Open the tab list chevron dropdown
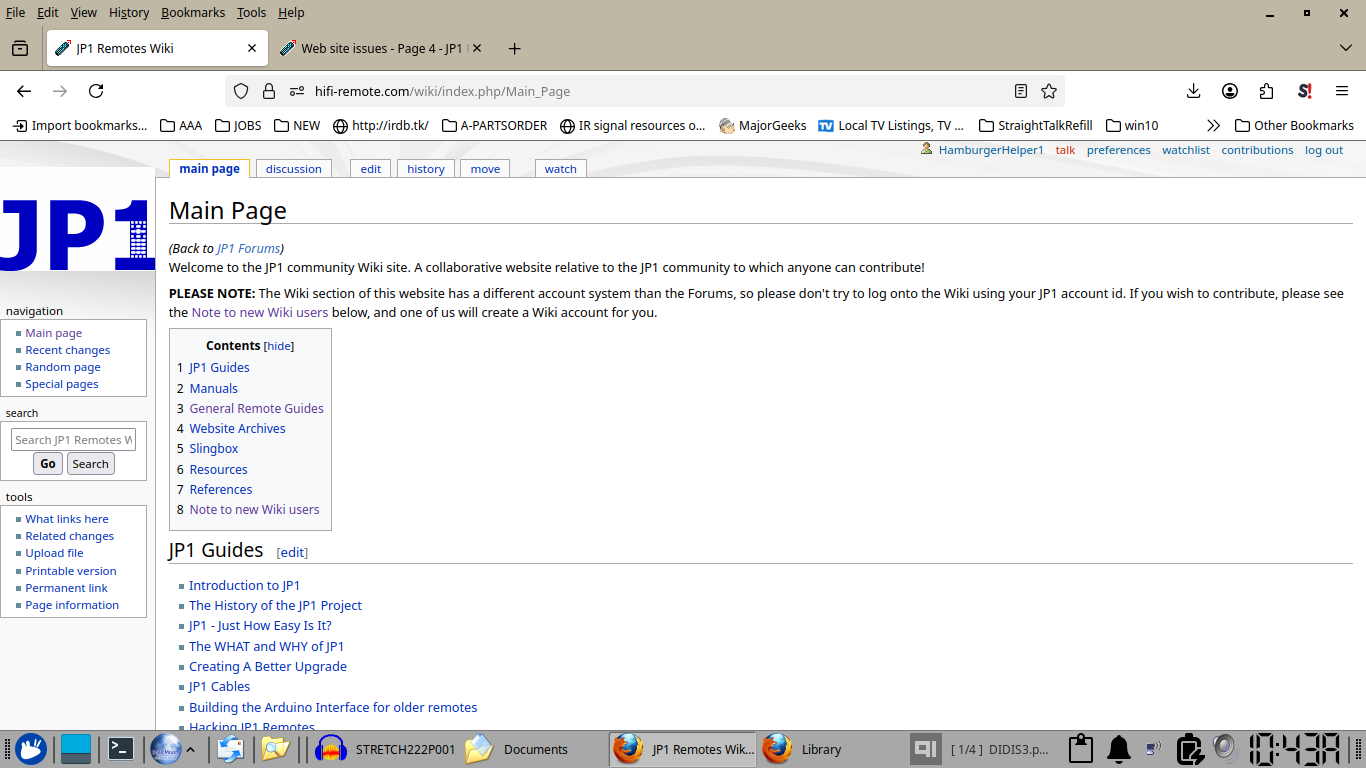Image resolution: width=1366 pixels, height=768 pixels. click(x=1345, y=47)
